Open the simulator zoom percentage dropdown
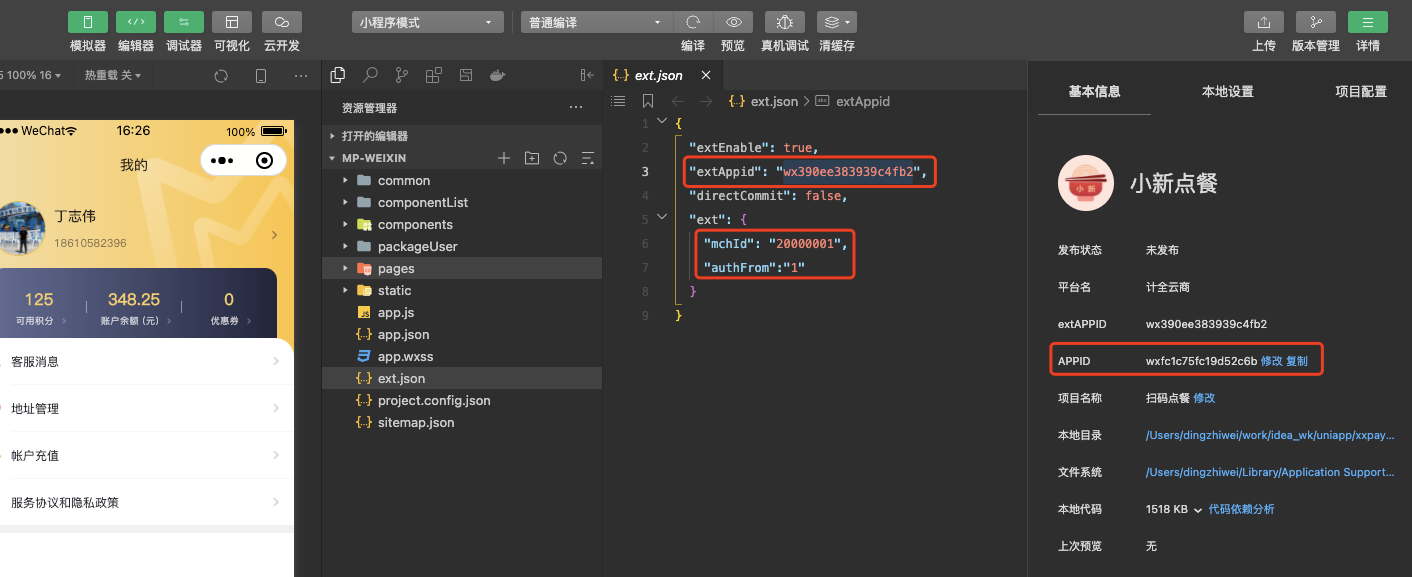The height and width of the screenshot is (577, 1412). pos(33,76)
